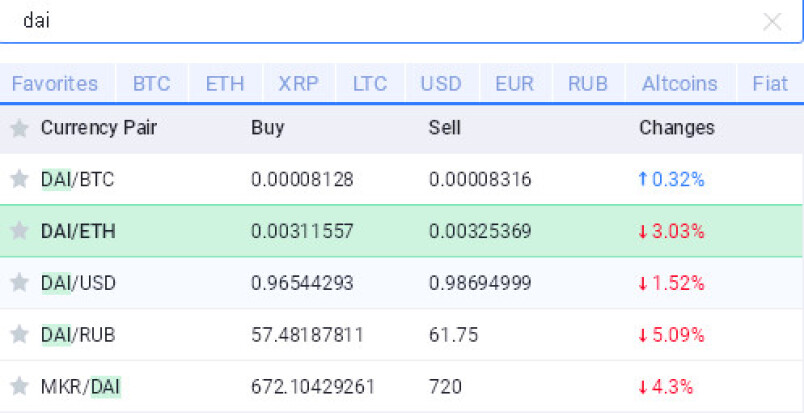This screenshot has height=413, width=804.
Task: Open the MKR/DAI pair row
Action: (401, 386)
